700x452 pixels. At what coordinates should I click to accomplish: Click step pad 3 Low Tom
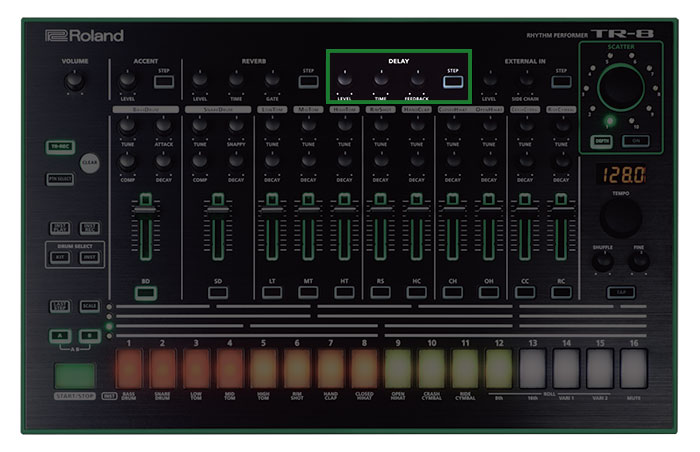(196, 368)
